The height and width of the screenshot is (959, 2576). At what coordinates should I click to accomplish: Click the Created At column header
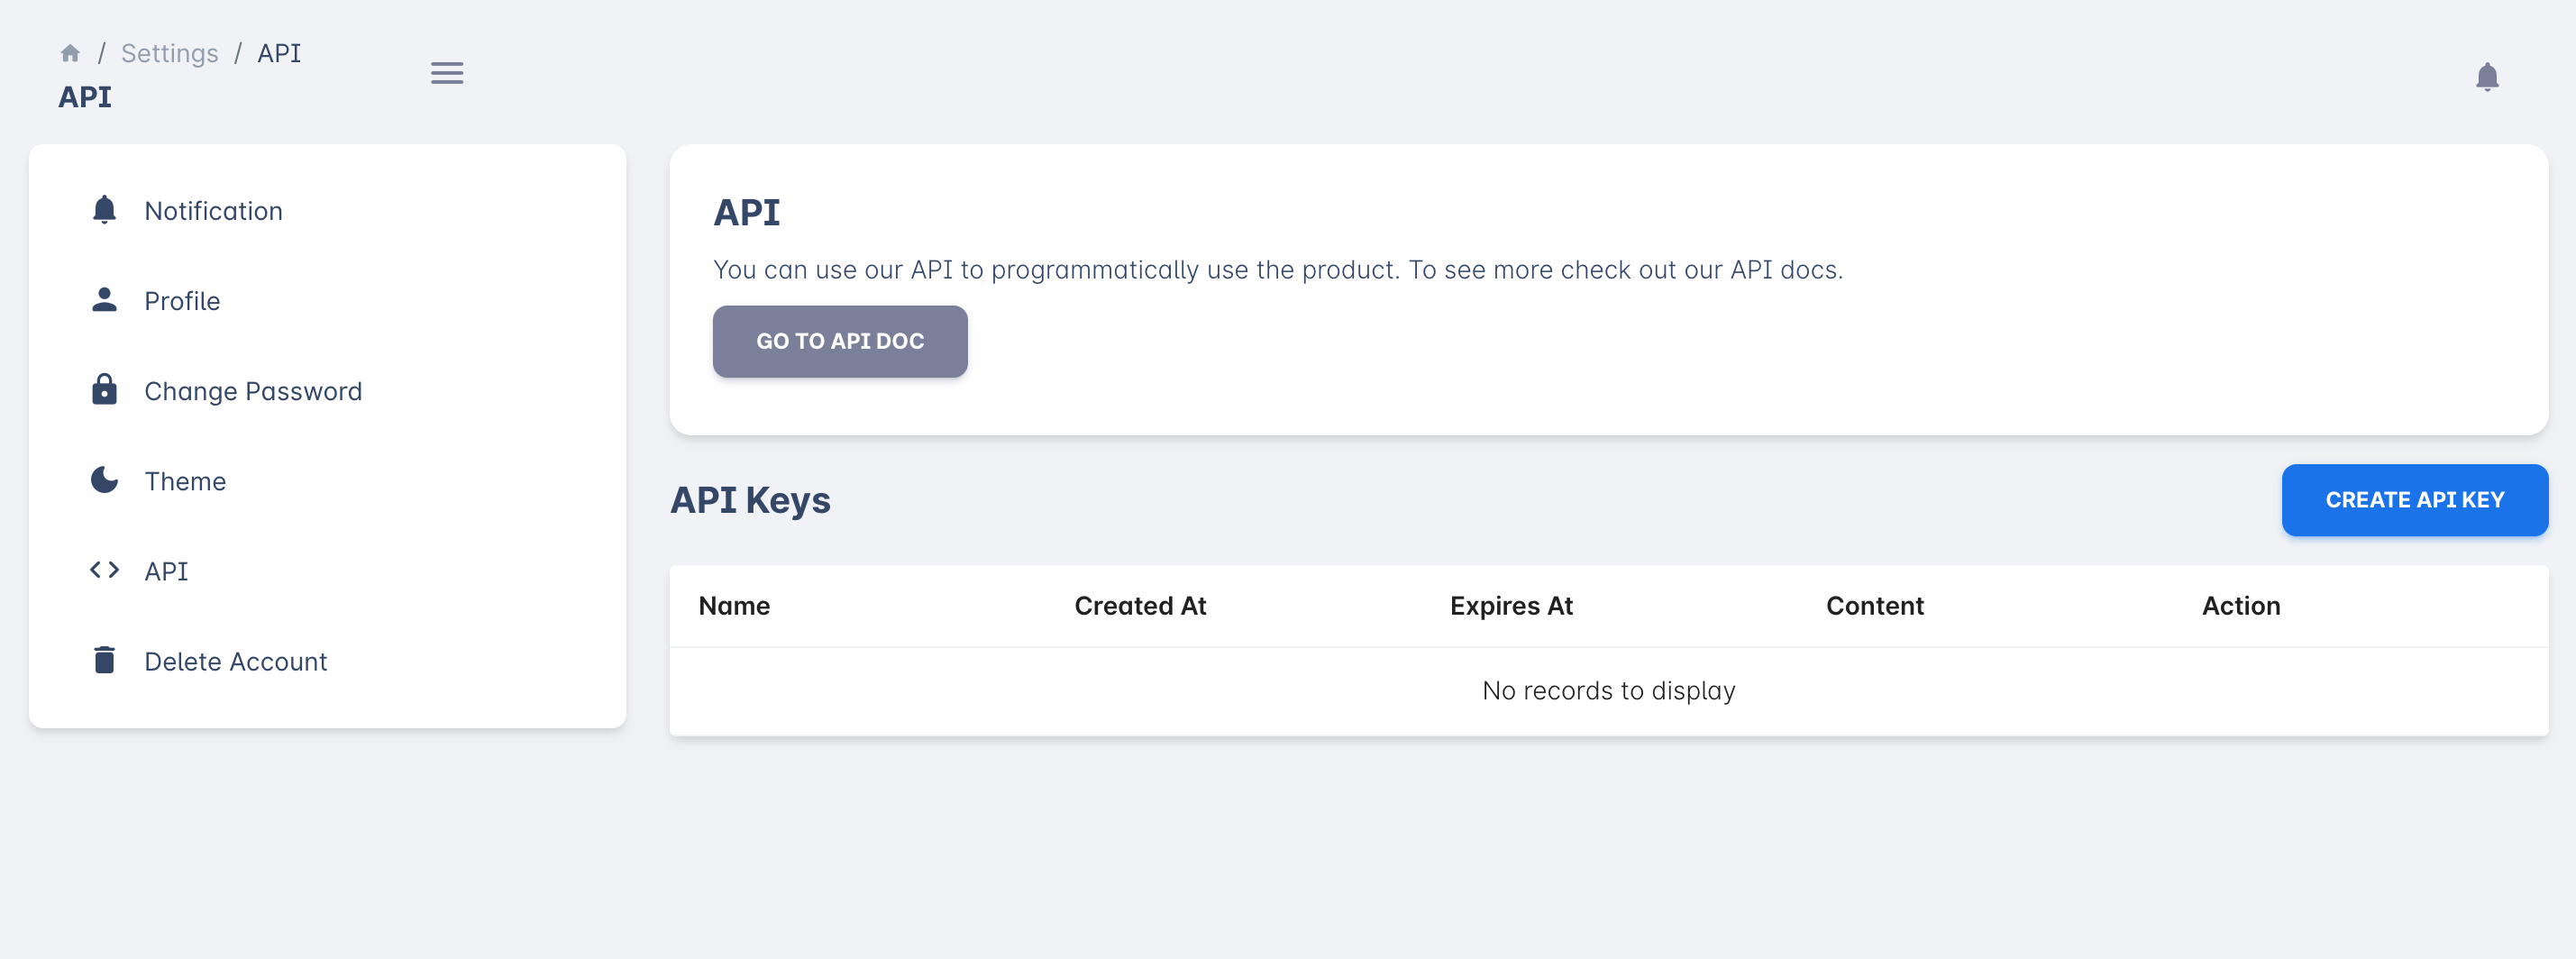pyautogui.click(x=1140, y=606)
